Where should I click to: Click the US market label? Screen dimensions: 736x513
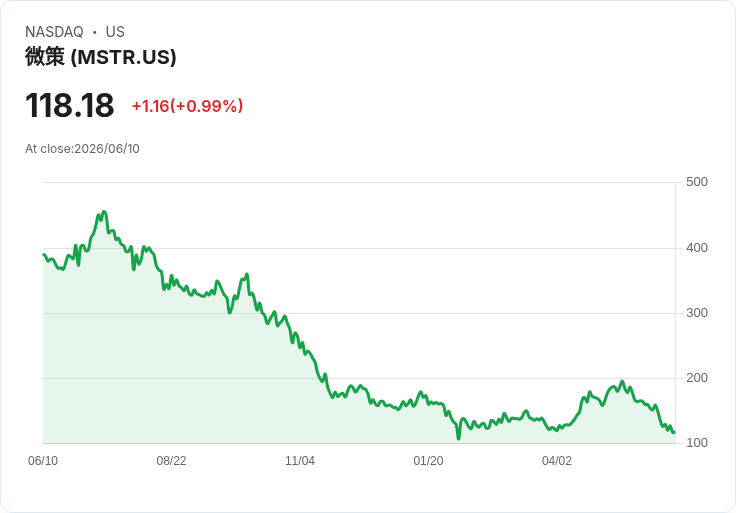(x=115, y=32)
